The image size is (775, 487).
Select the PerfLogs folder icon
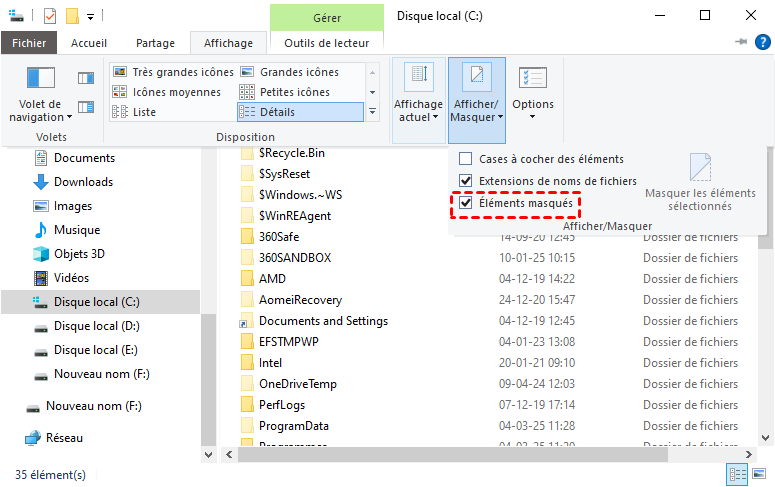[x=247, y=405]
